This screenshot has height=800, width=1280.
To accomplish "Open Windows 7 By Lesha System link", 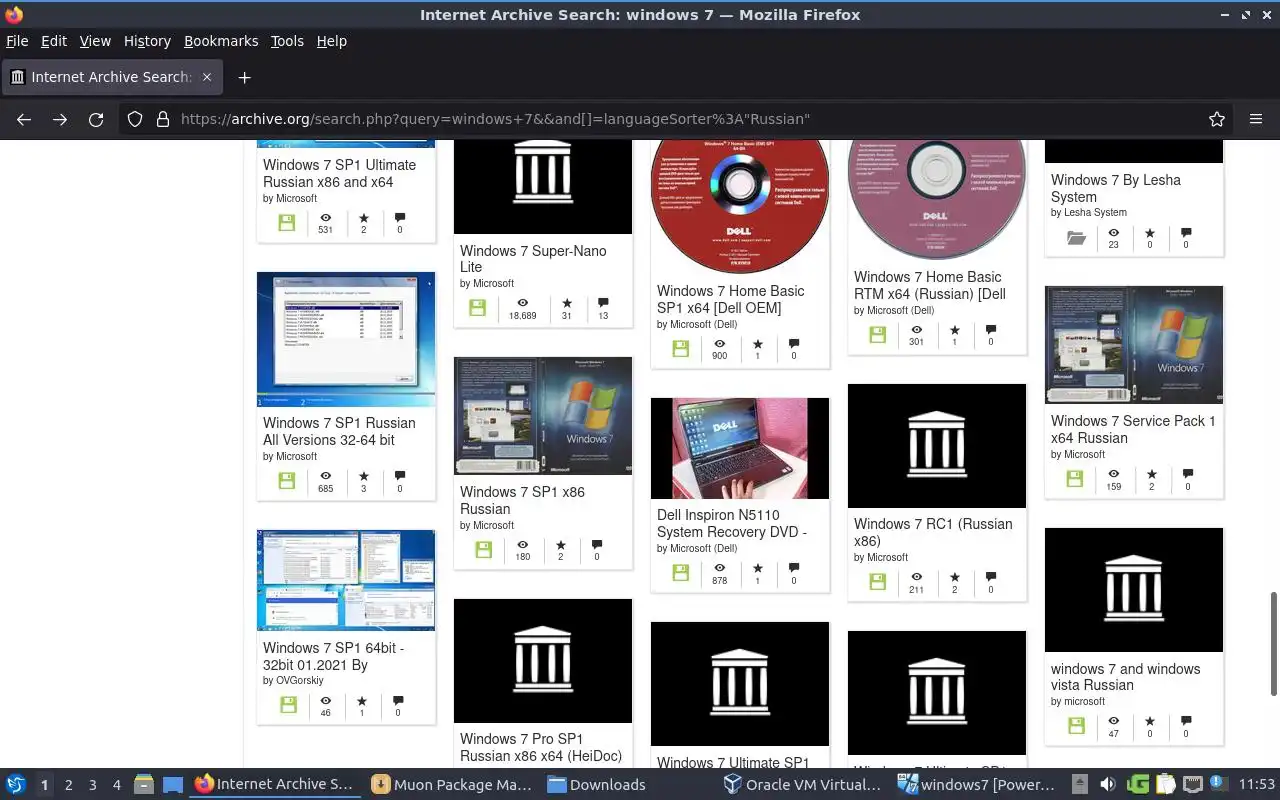I will pos(1115,188).
